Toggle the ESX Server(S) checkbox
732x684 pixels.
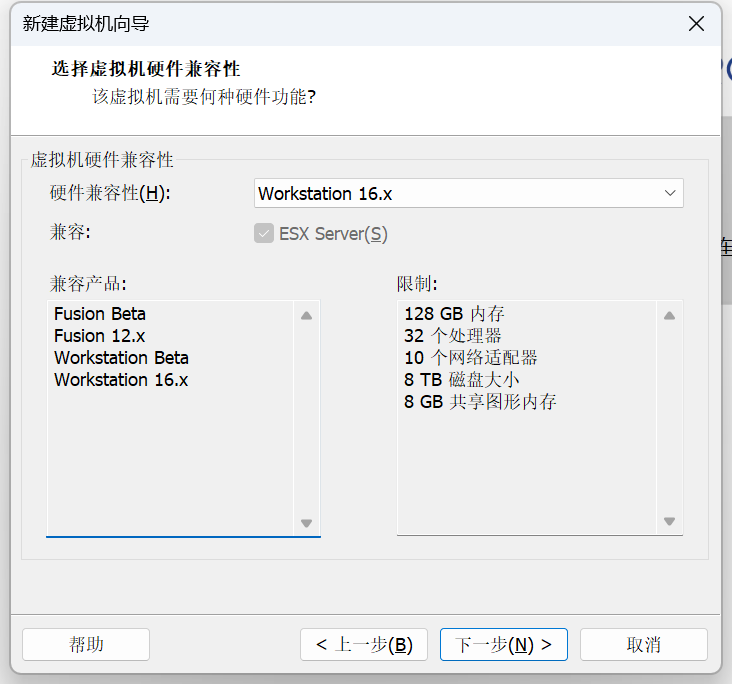pyautogui.click(x=264, y=233)
